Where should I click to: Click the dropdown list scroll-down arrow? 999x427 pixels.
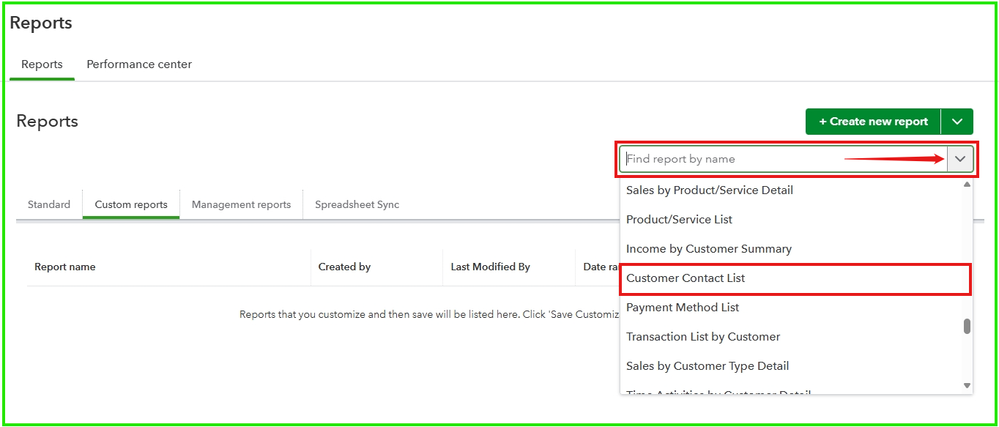(966, 385)
